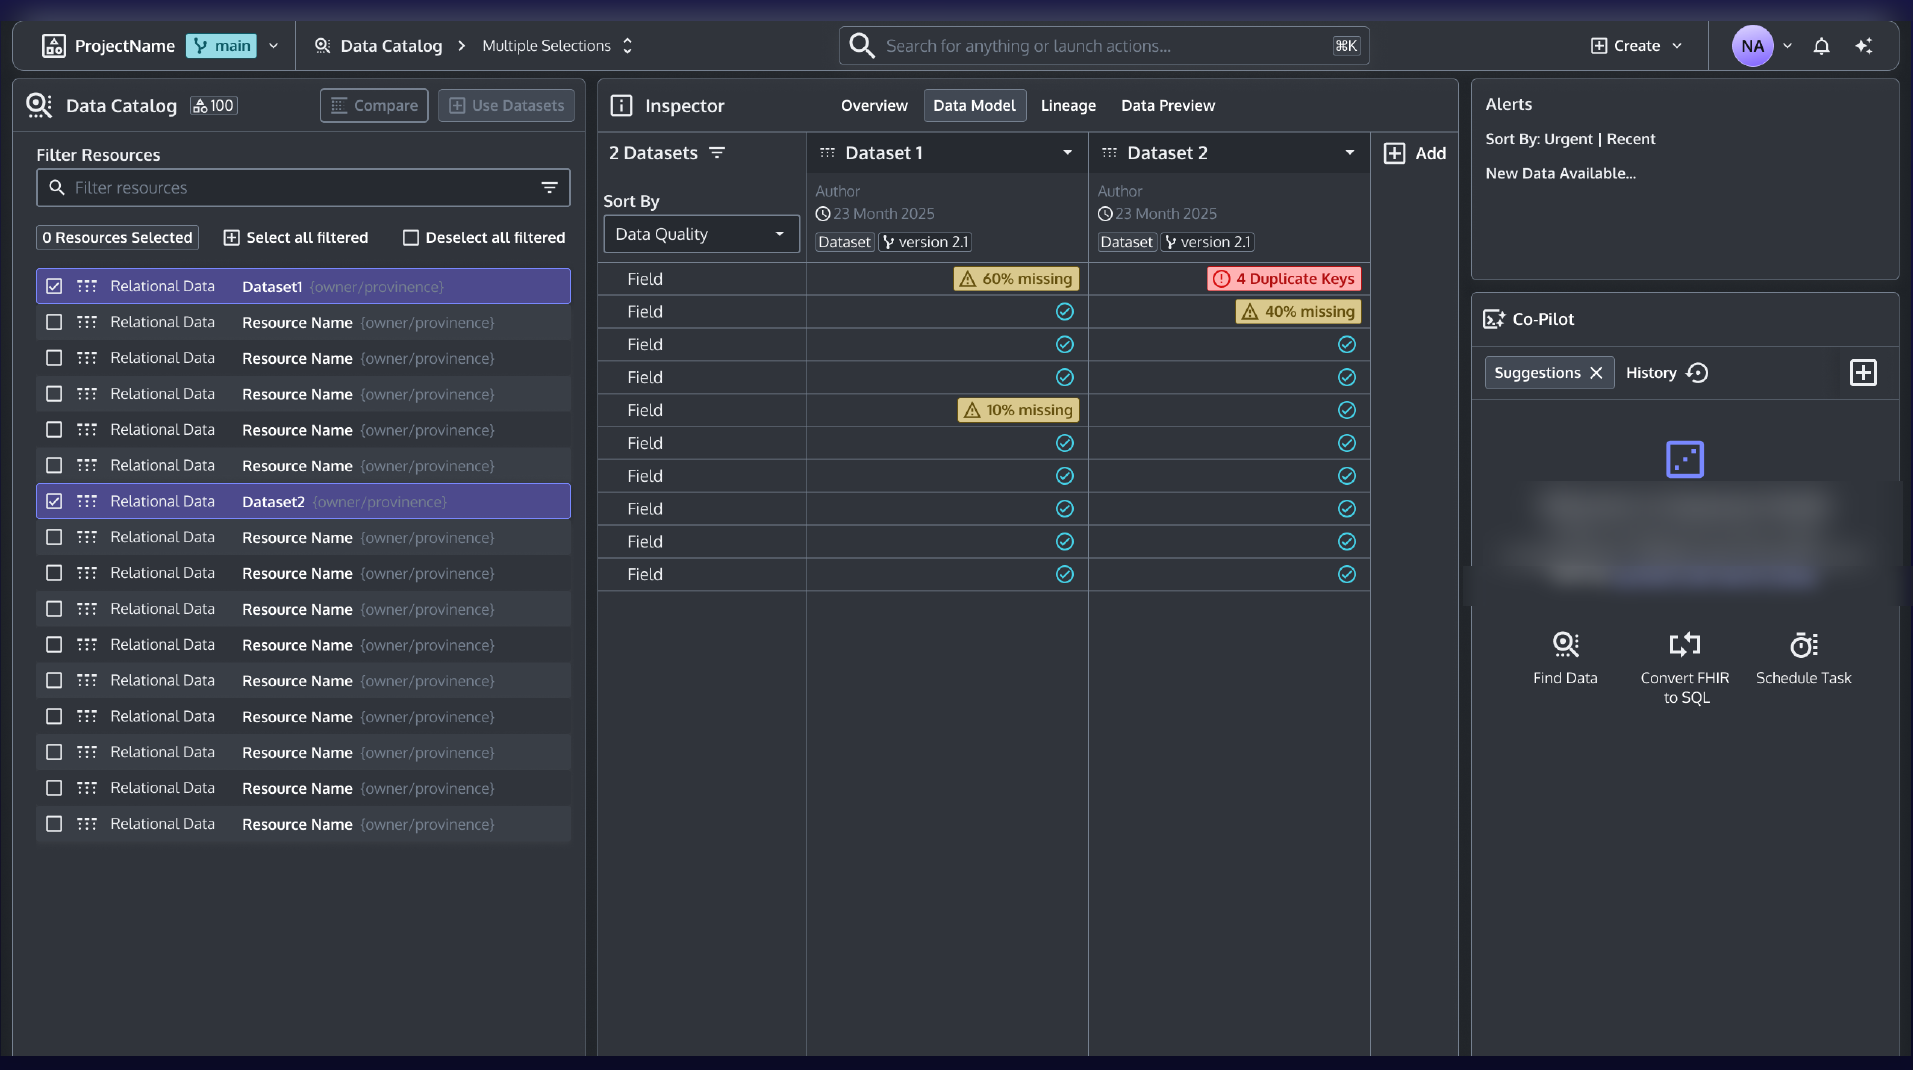The image size is (1913, 1070).
Task: Check the Resource Name checkbox just below Dataset2
Action: tap(54, 537)
